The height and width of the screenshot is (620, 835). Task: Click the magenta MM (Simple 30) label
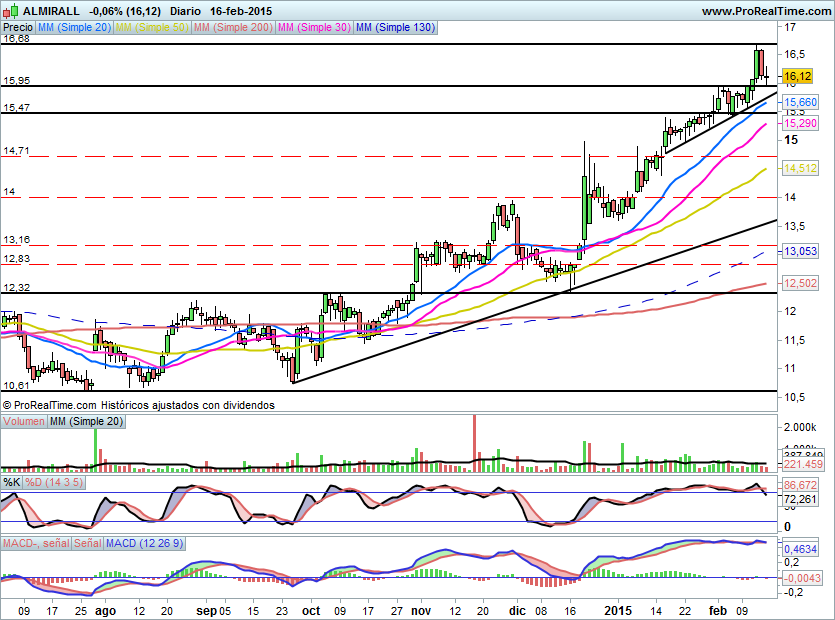pyautogui.click(x=313, y=28)
